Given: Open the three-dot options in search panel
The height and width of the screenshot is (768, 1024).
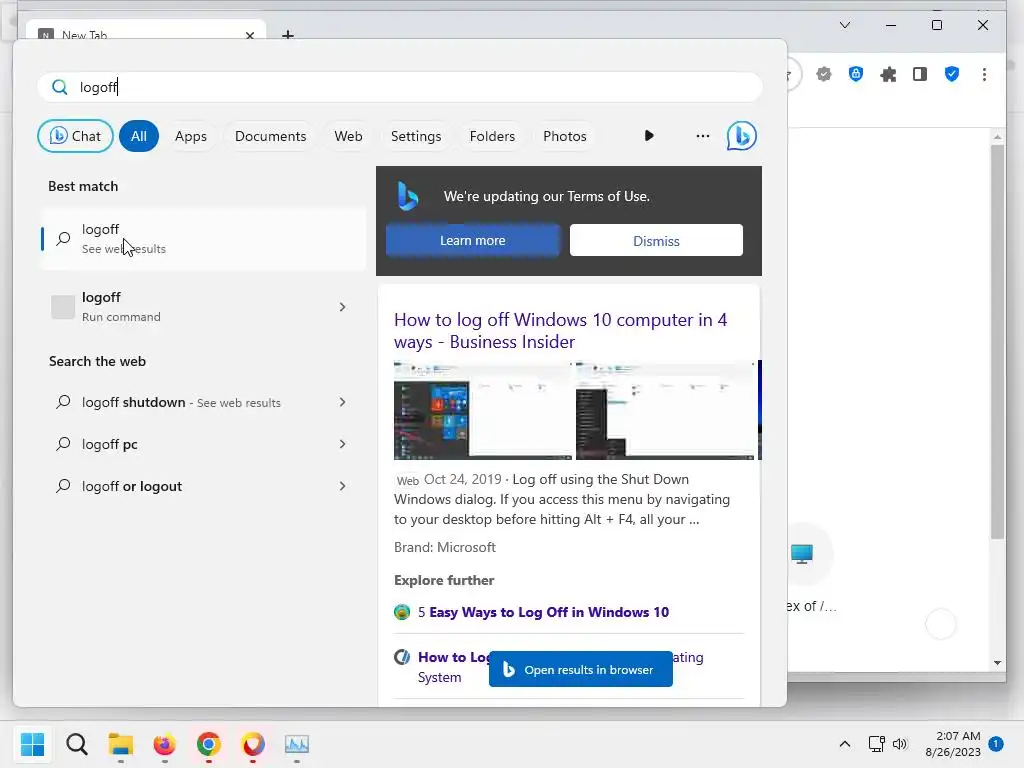Looking at the screenshot, I should click(x=703, y=136).
